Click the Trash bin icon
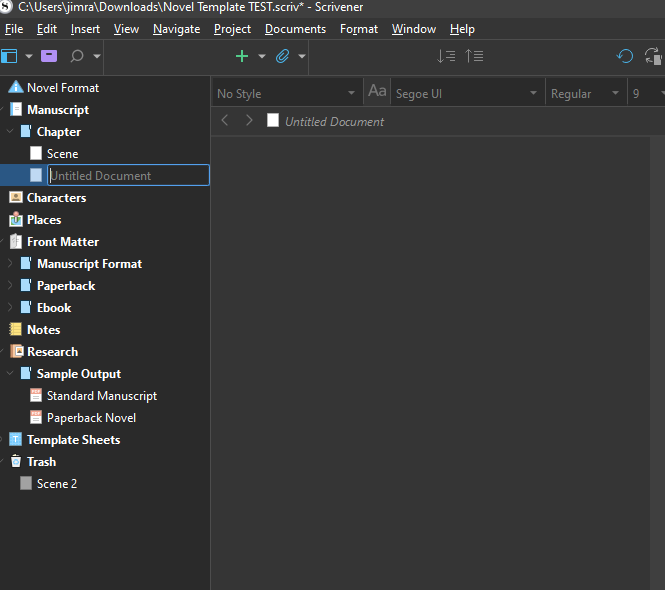Screen dimensions: 665x590 click(x=16, y=461)
